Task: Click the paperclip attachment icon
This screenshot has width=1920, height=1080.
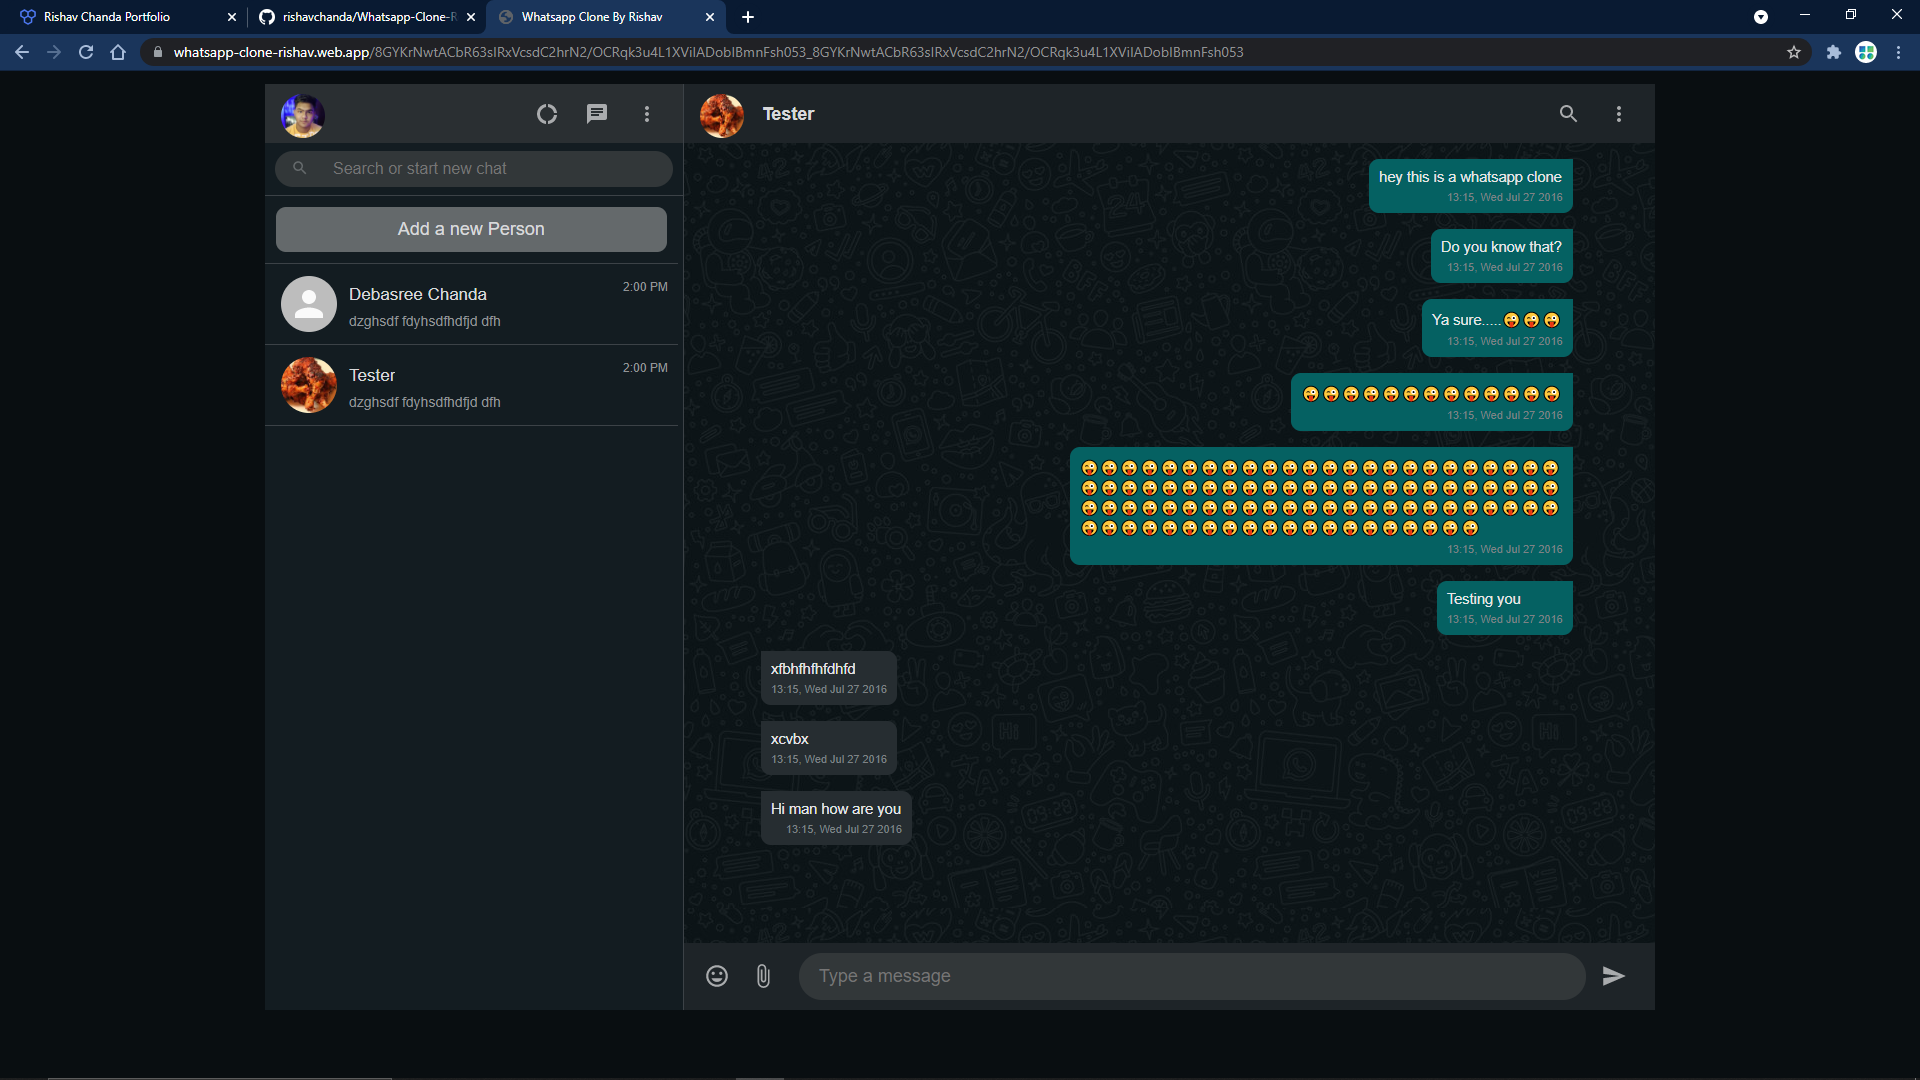Action: [763, 976]
